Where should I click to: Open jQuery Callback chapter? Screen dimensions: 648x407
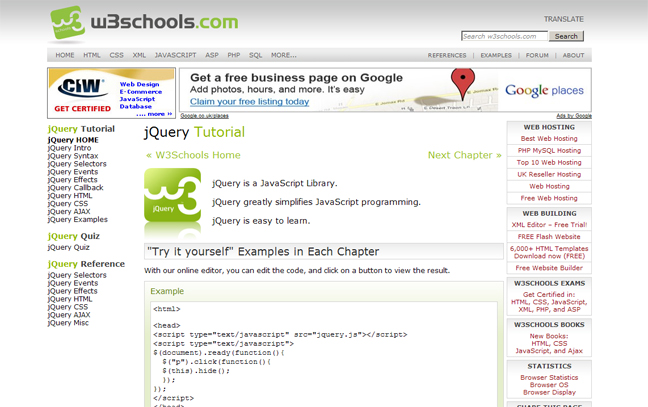tap(76, 188)
